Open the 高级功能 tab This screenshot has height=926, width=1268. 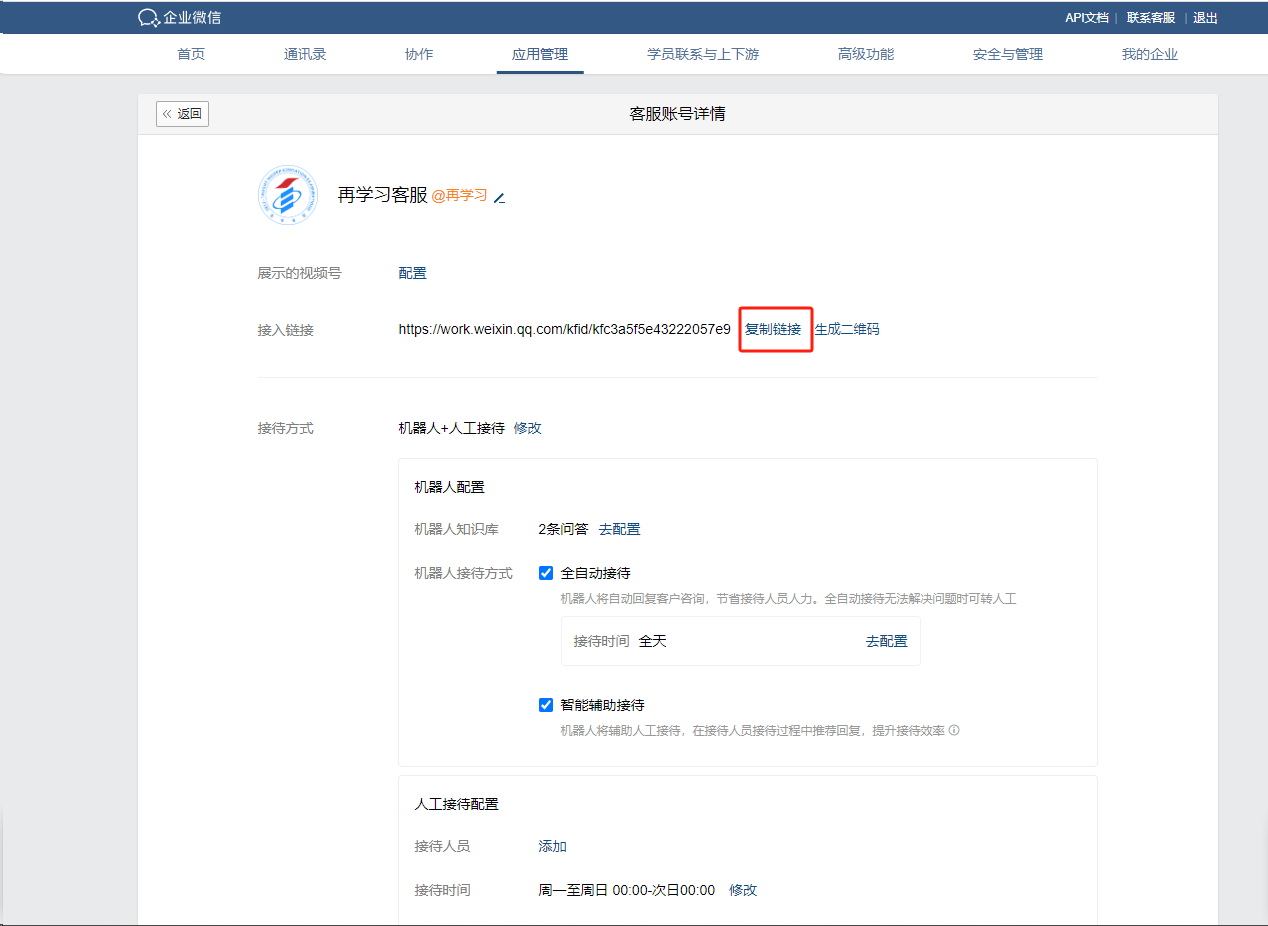click(x=866, y=54)
